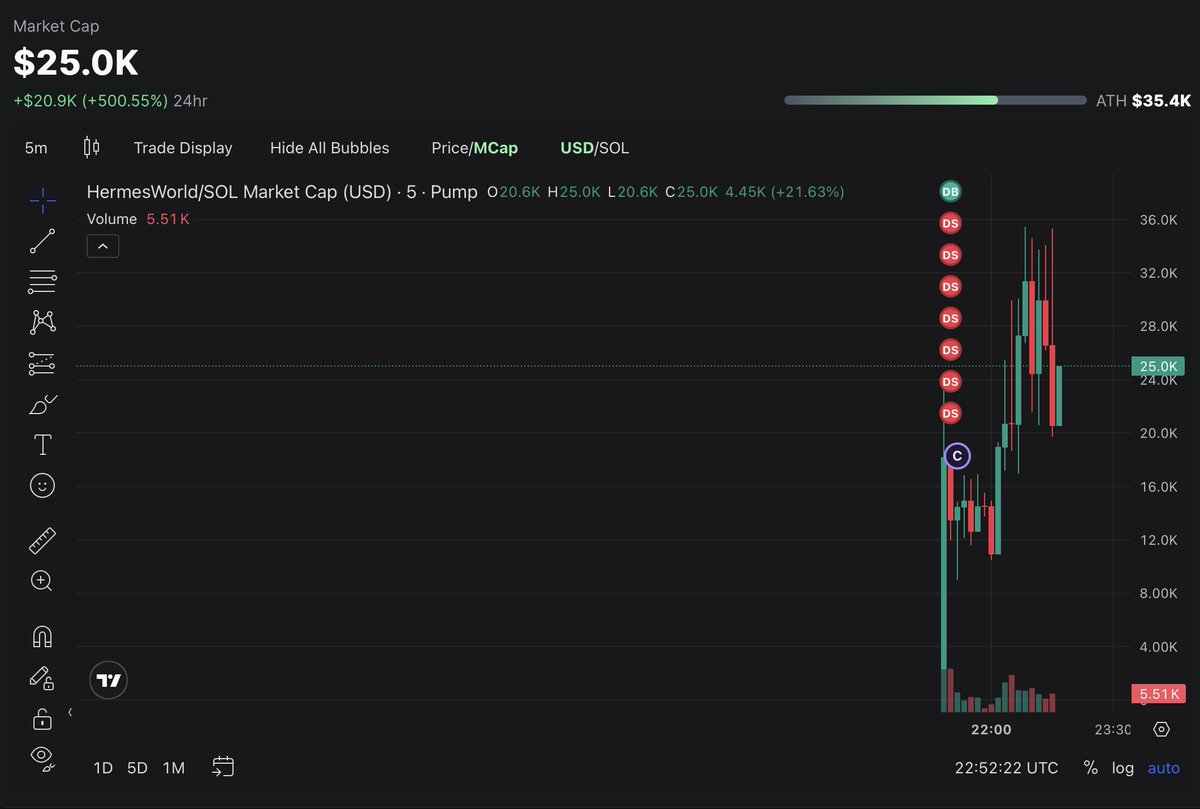
Task: Click Trade Display button
Action: pyautogui.click(x=183, y=148)
